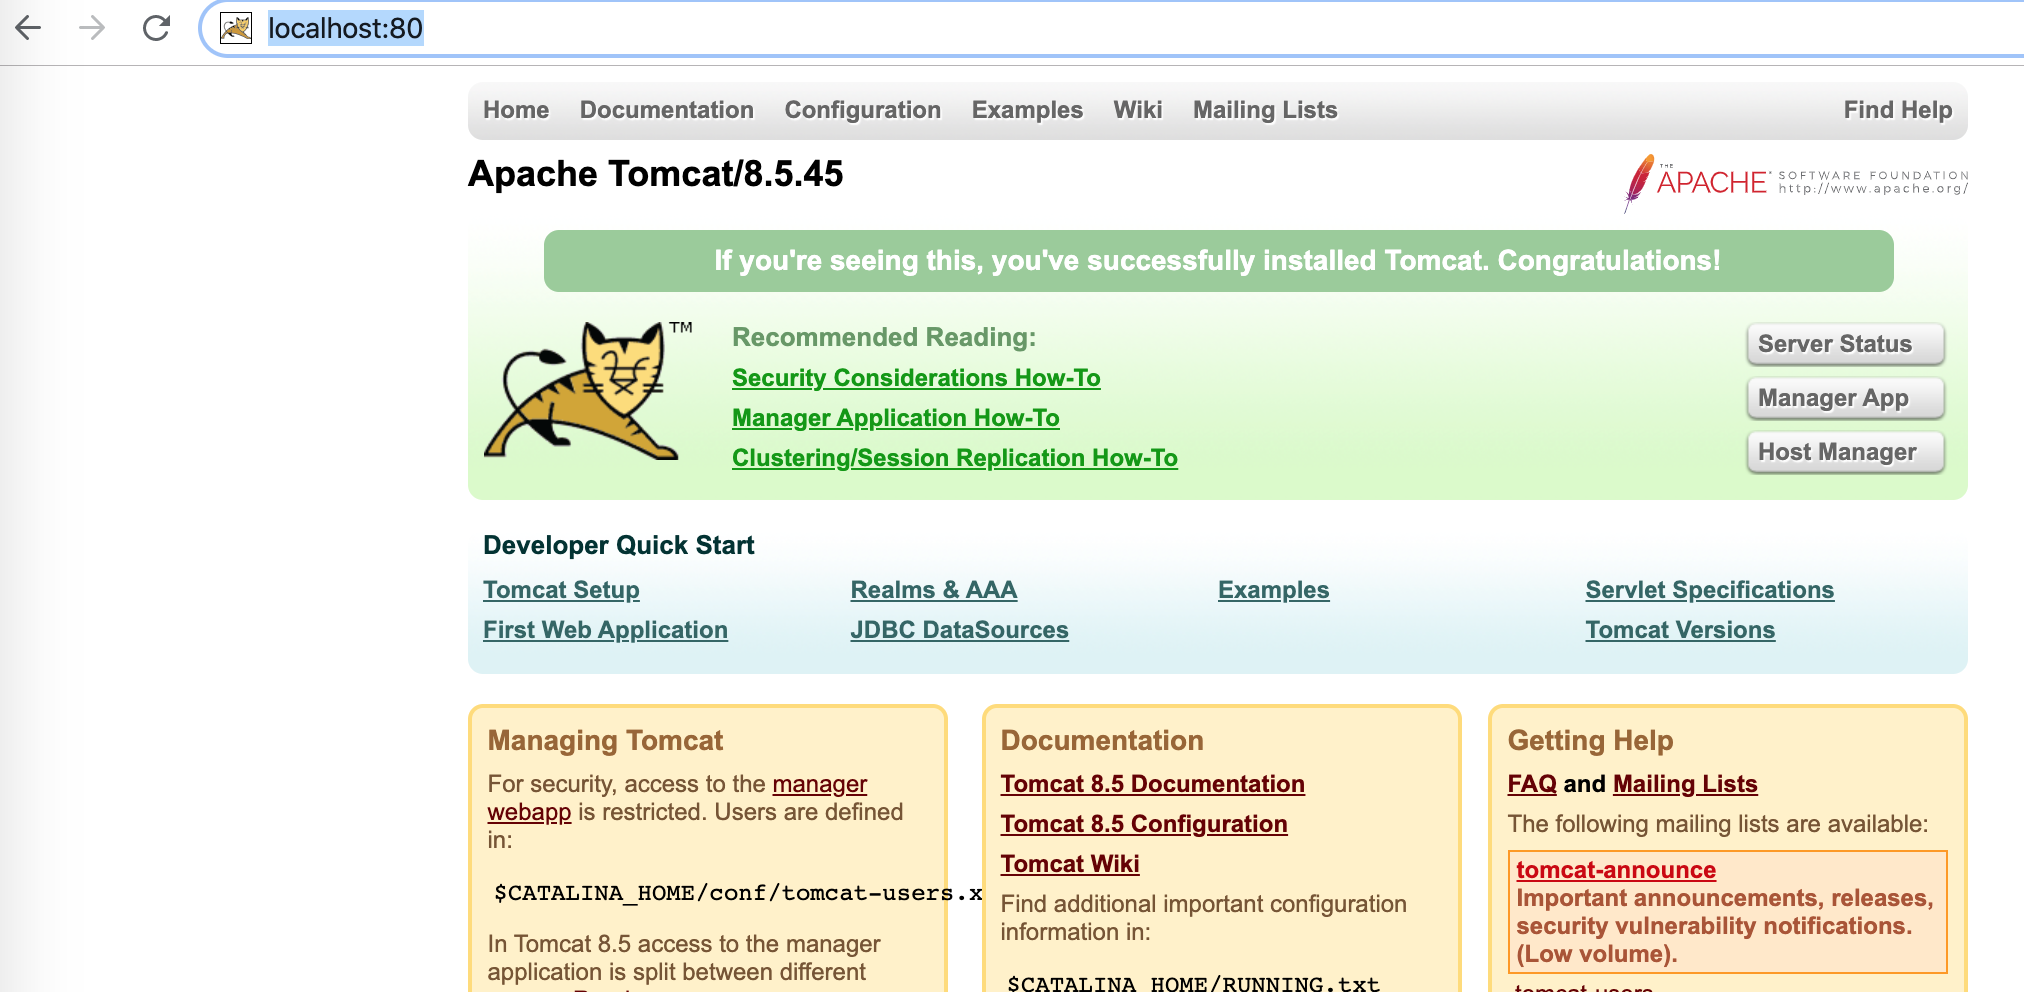Go to Configuration in the nav bar
The width and height of the screenshot is (2024, 992).
pyautogui.click(x=863, y=110)
